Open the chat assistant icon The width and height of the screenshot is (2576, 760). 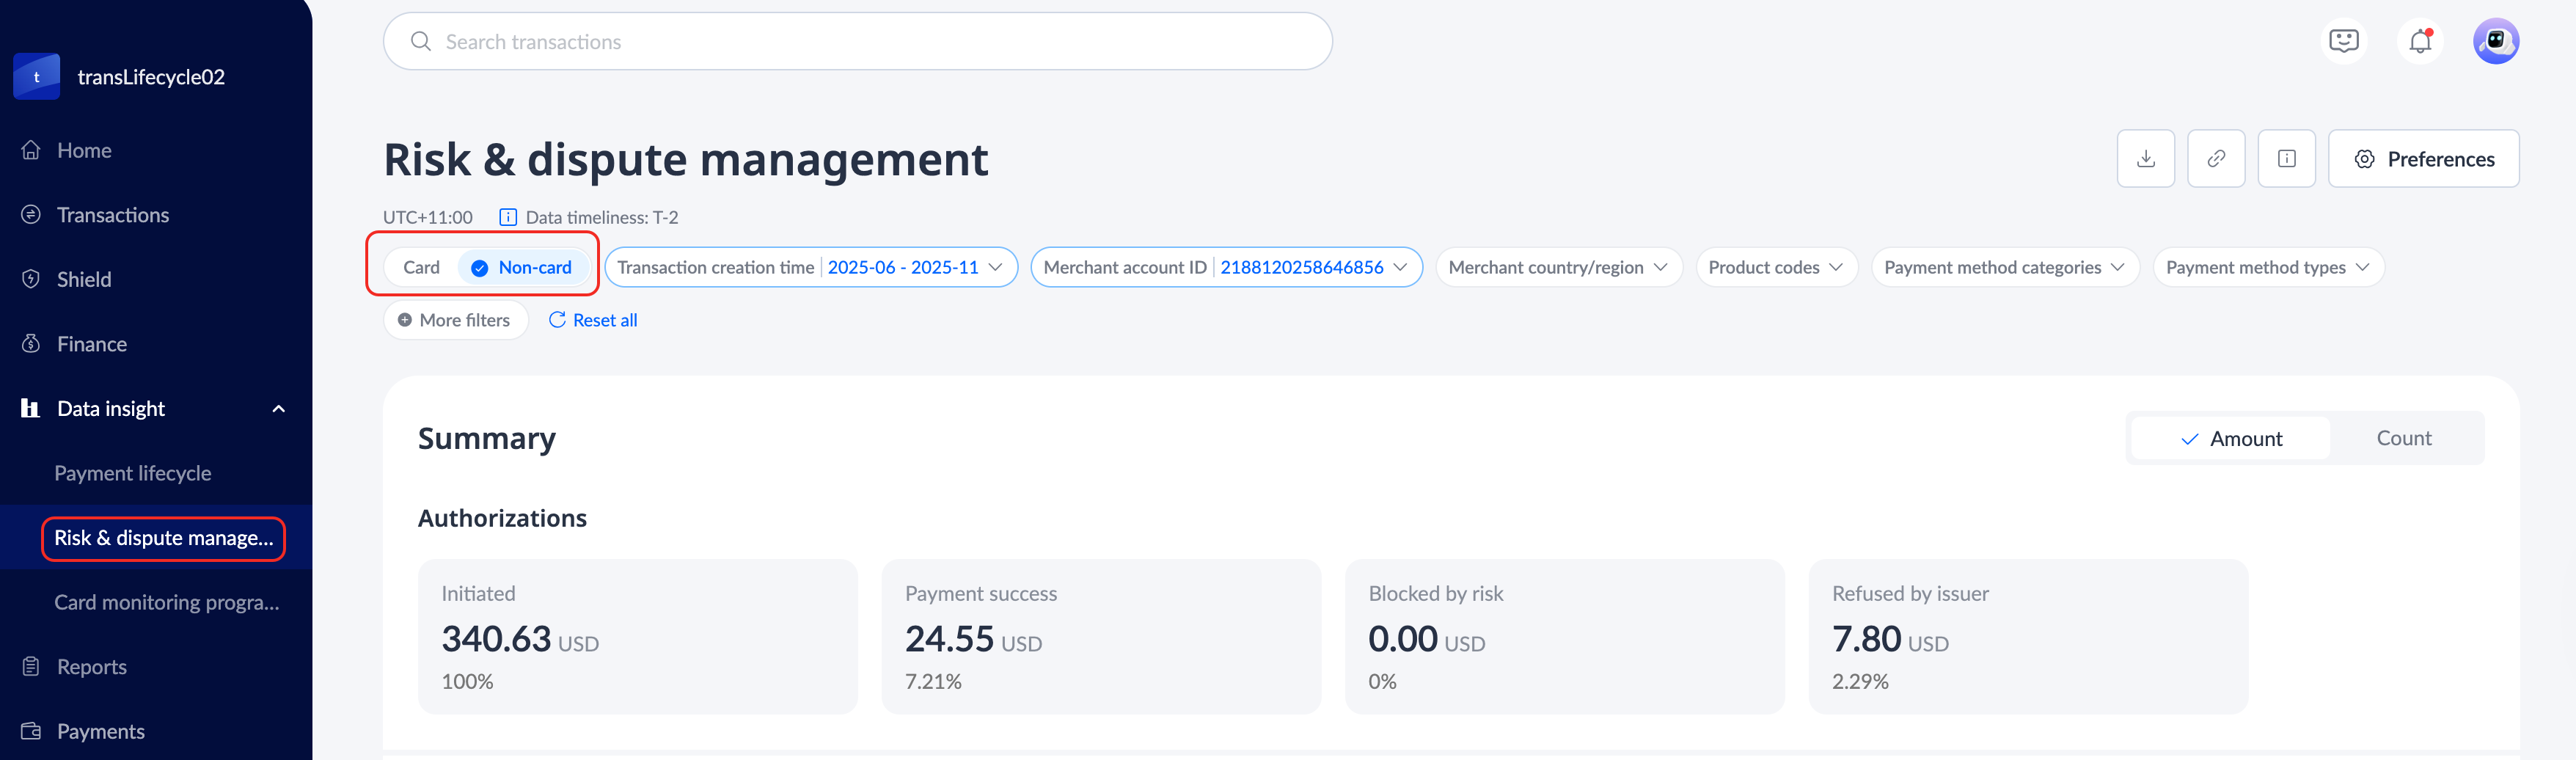point(2343,42)
